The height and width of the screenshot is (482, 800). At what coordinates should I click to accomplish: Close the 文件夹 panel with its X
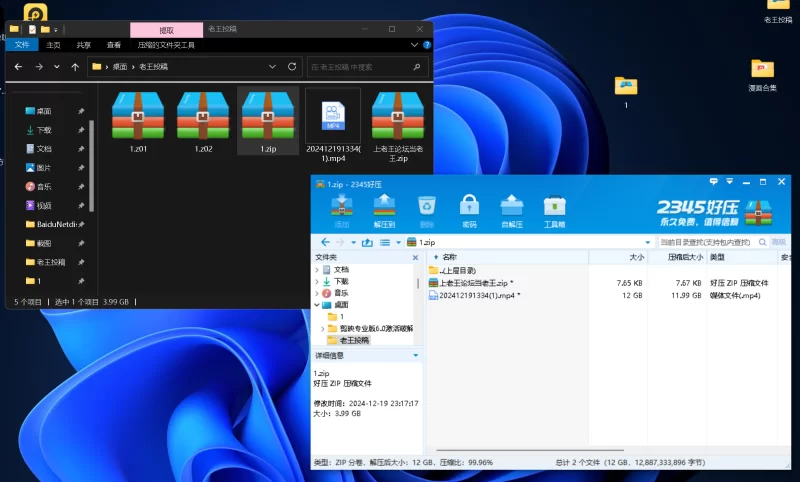[415, 258]
